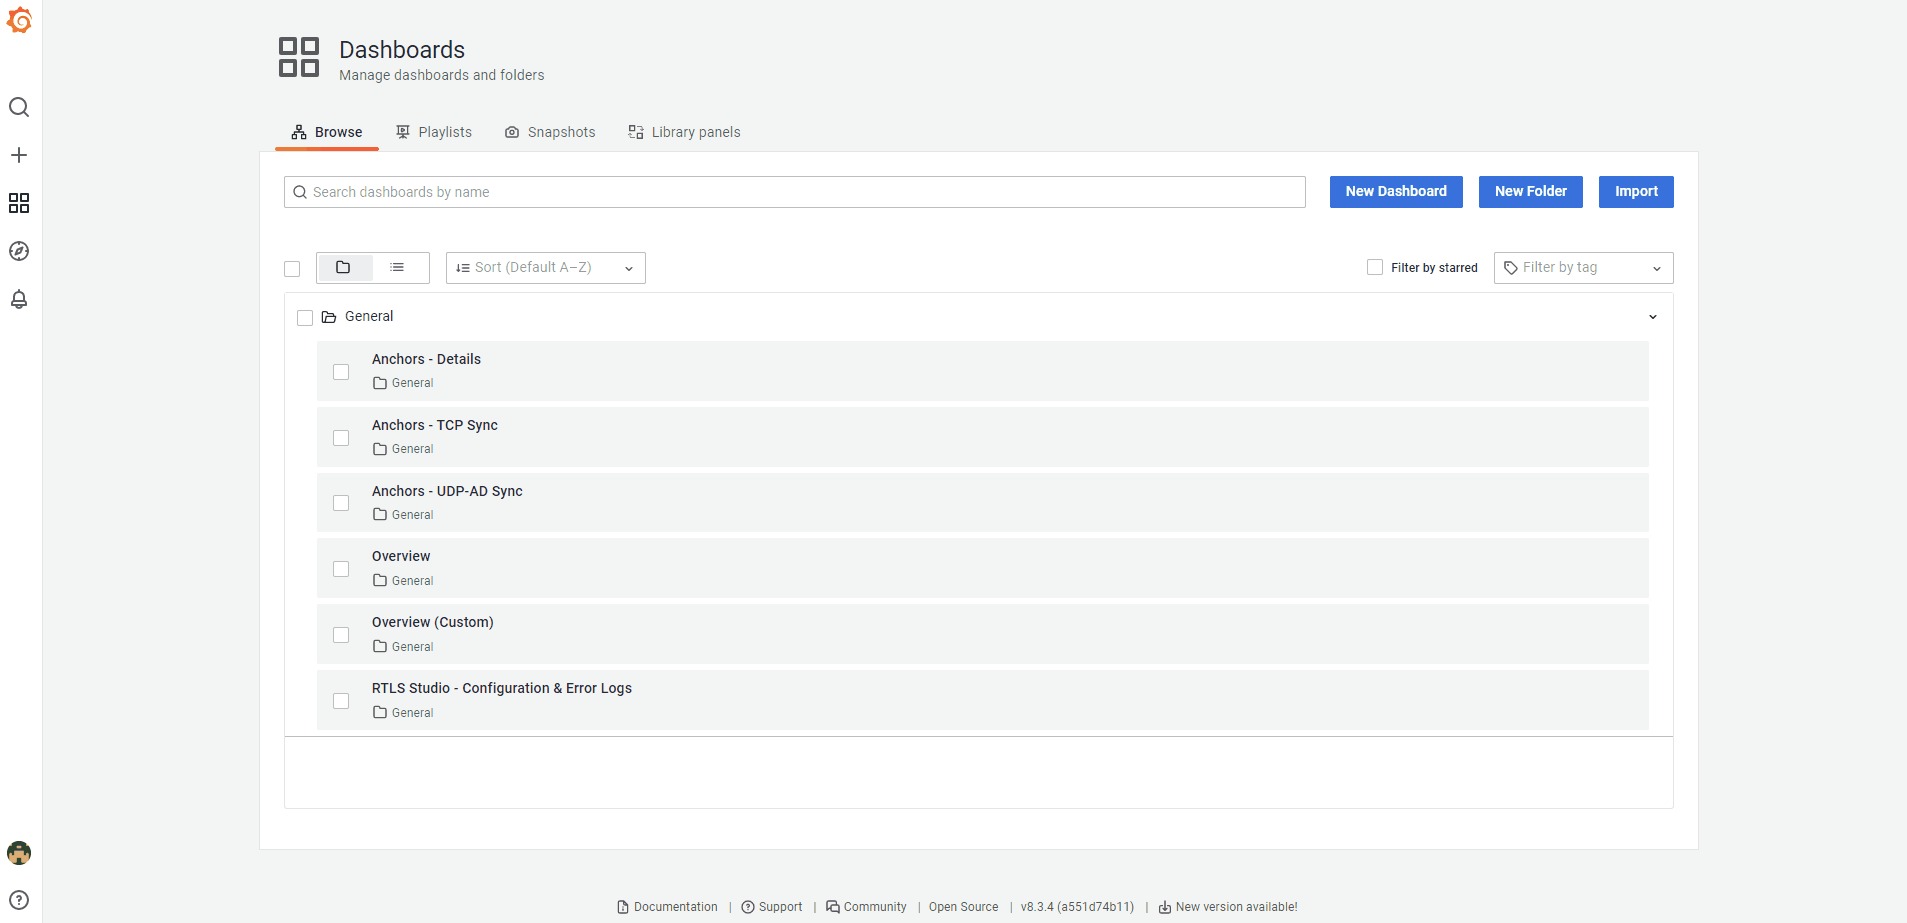Open the Create plus icon in sidebar

(19, 155)
